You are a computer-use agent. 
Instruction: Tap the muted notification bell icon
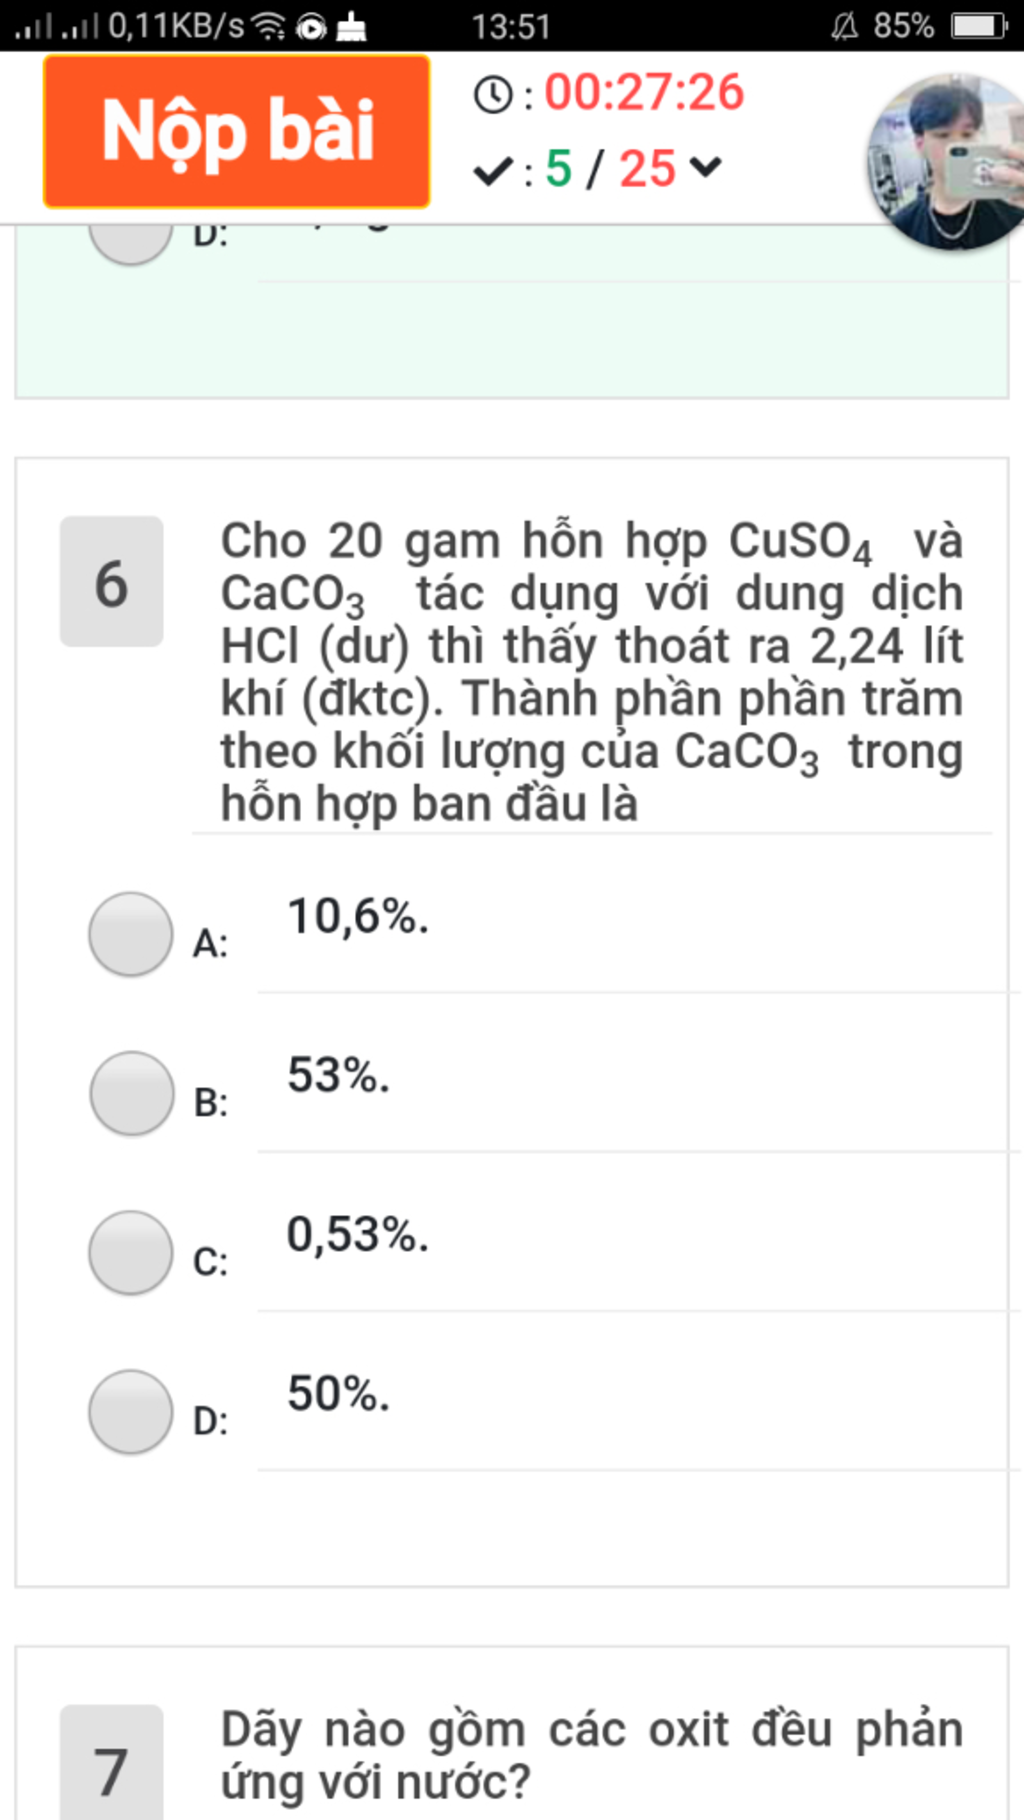(x=845, y=26)
